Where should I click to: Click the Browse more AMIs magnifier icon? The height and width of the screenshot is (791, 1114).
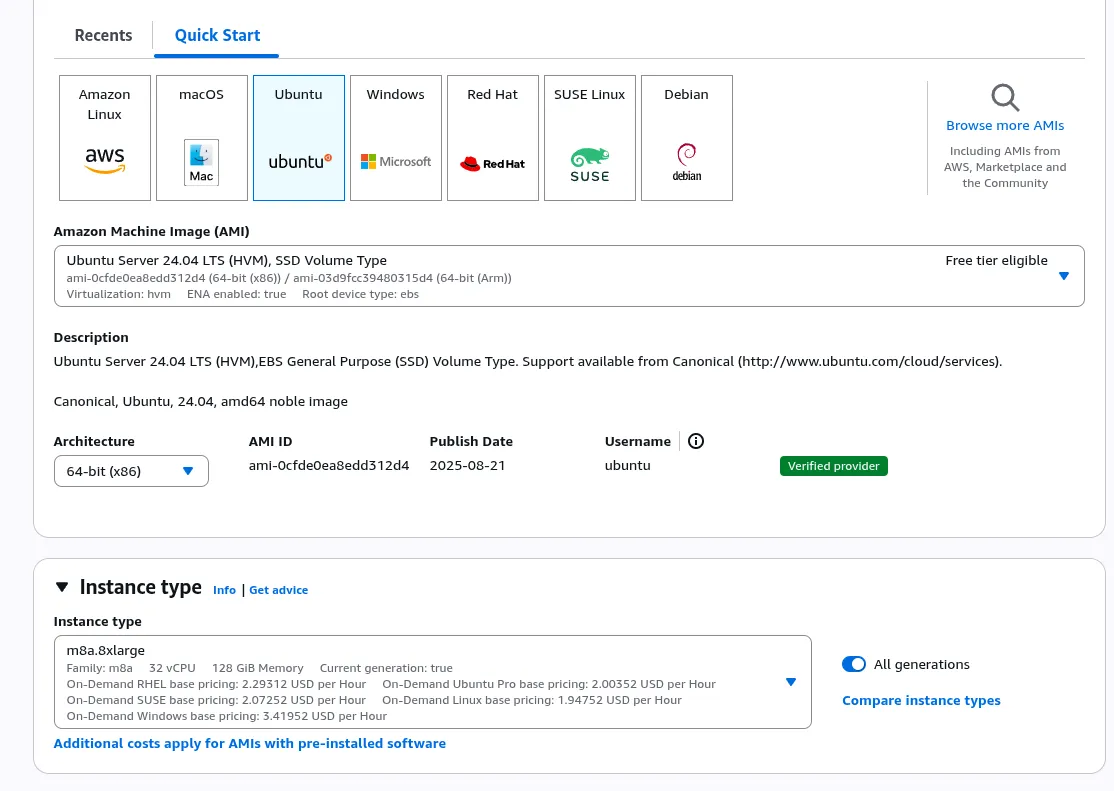pos(1005,98)
